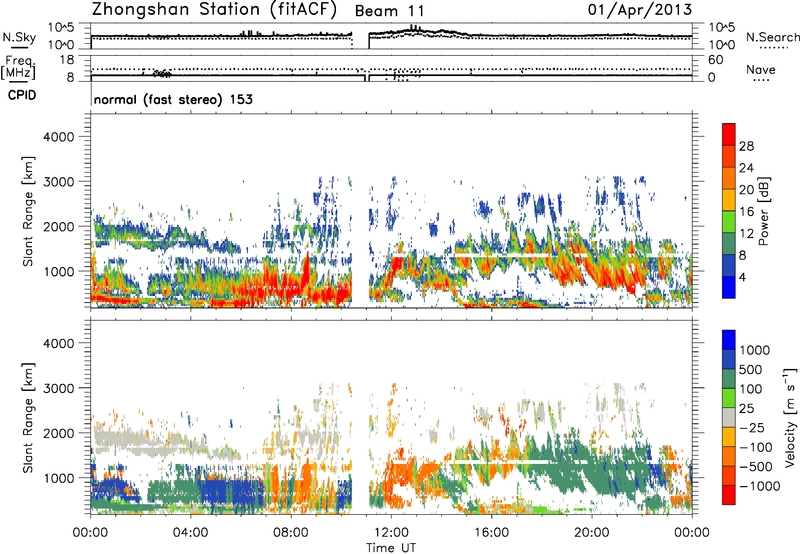Click the '60' Nave axis value
The image size is (800, 554).
(x=715, y=60)
